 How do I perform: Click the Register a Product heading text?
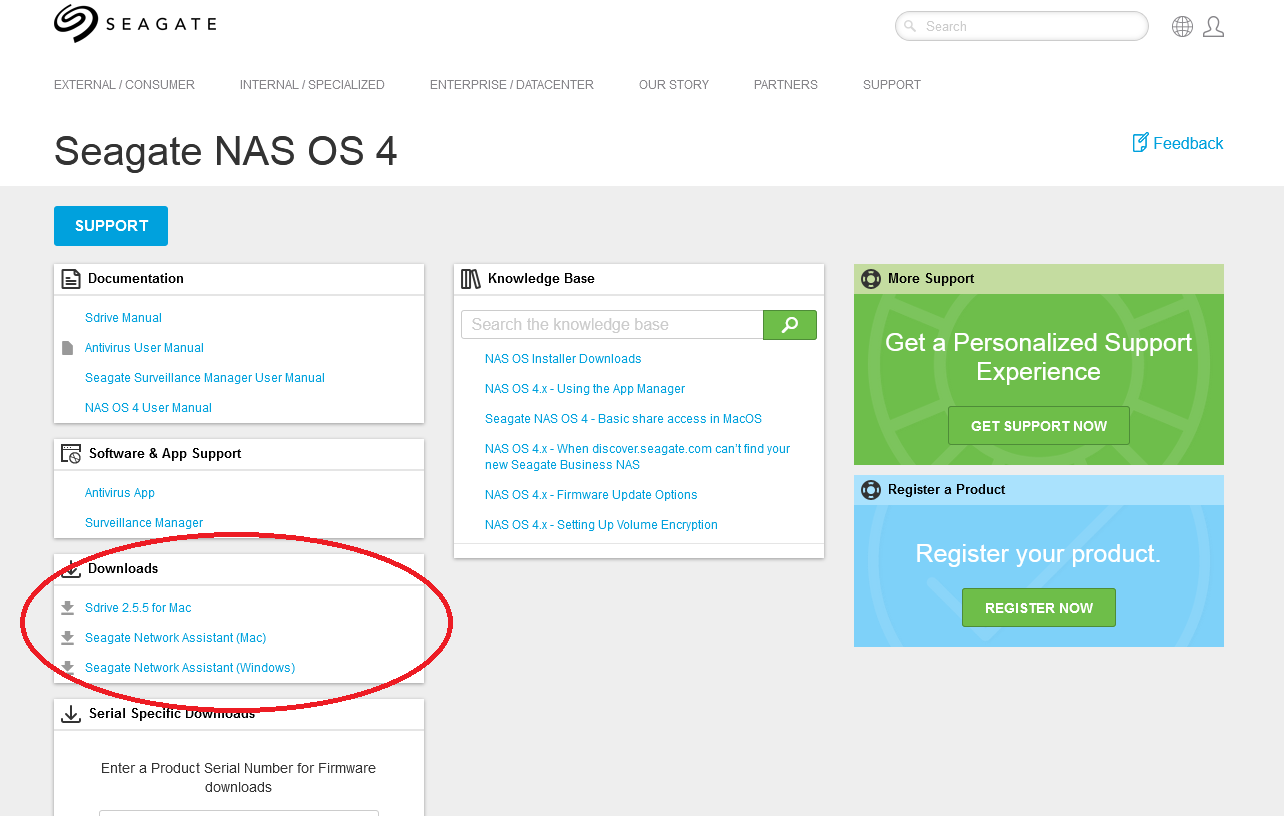pos(947,490)
